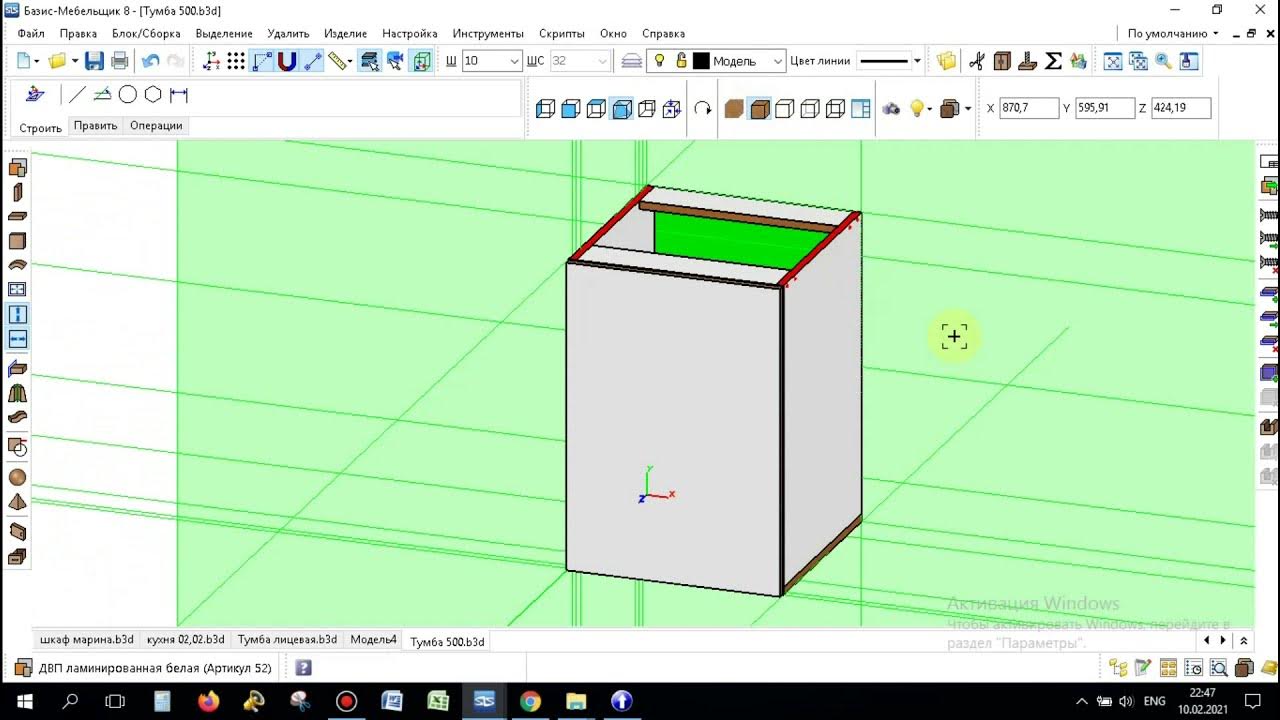Toggle the dot grid icon
This screenshot has height=720, width=1280.
236,61
